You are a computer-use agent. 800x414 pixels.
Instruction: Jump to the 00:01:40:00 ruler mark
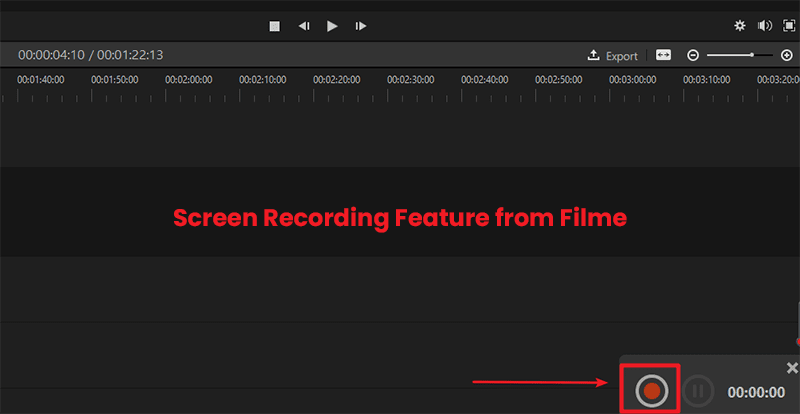coord(41,80)
